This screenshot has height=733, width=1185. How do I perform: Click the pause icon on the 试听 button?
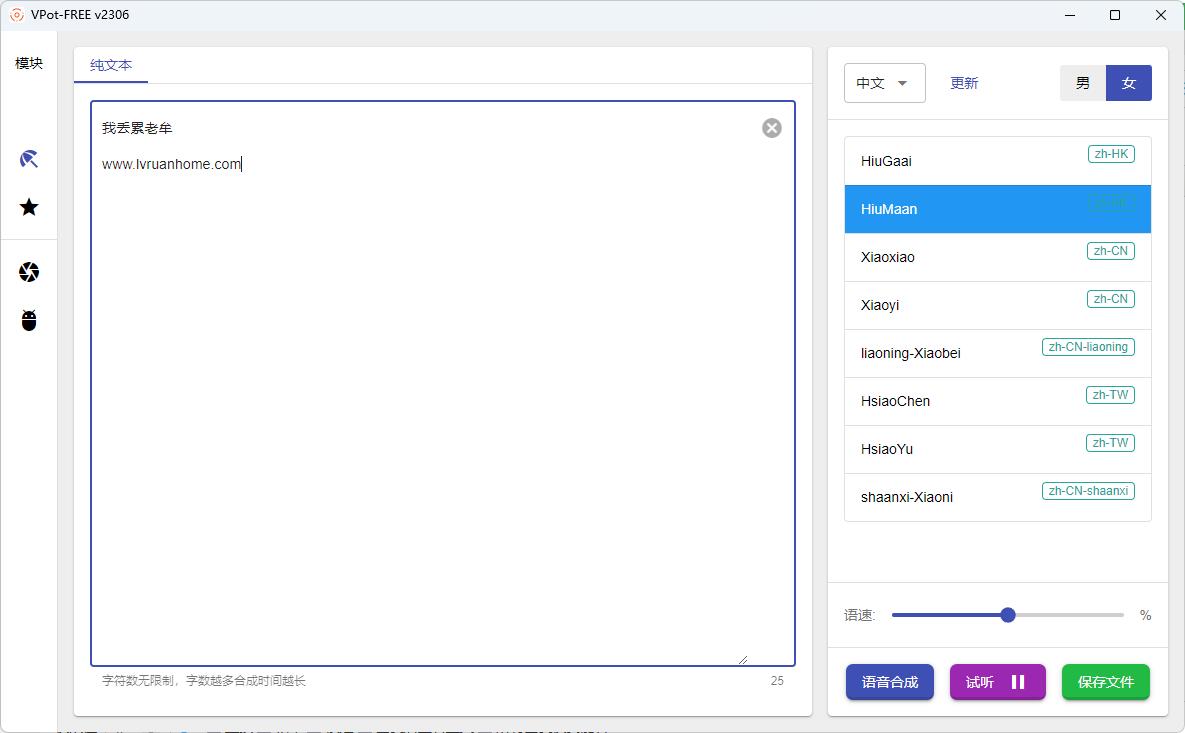tap(1018, 682)
